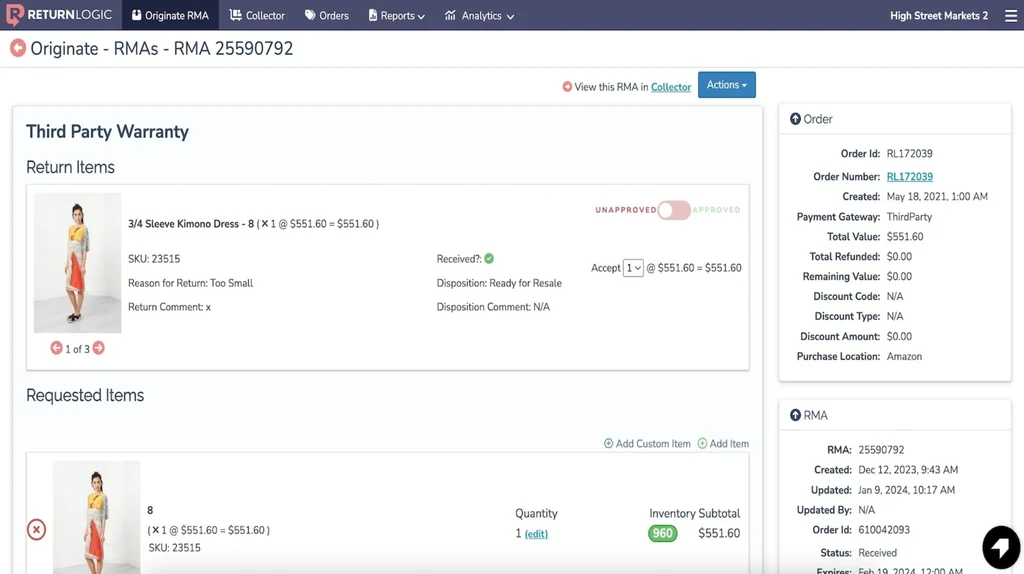Open the hamburger menu icon
This screenshot has width=1024, height=574.
tap(1010, 16)
